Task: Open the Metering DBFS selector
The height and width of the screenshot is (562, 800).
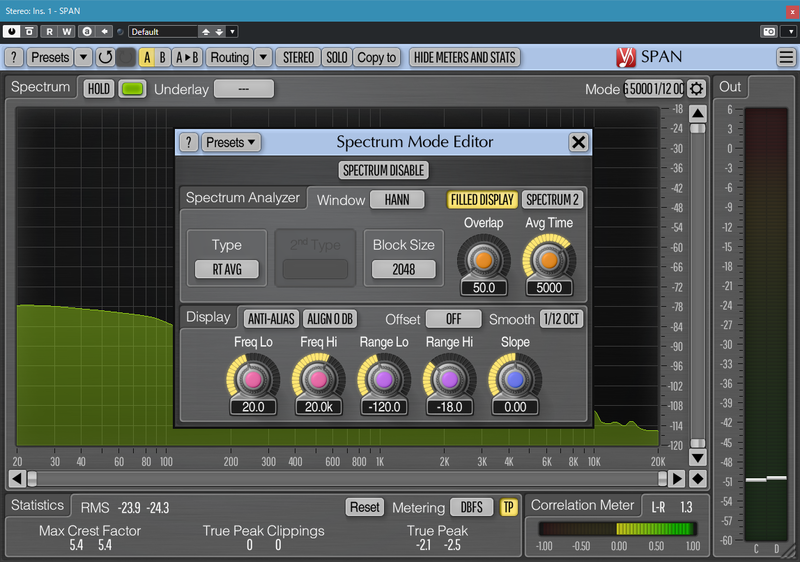Action: (471, 507)
